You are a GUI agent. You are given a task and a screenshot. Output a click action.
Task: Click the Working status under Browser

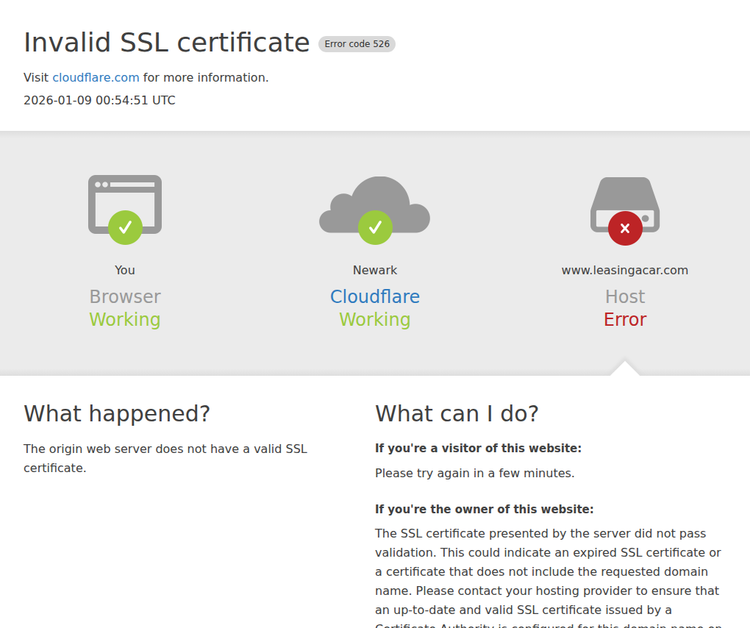click(125, 320)
